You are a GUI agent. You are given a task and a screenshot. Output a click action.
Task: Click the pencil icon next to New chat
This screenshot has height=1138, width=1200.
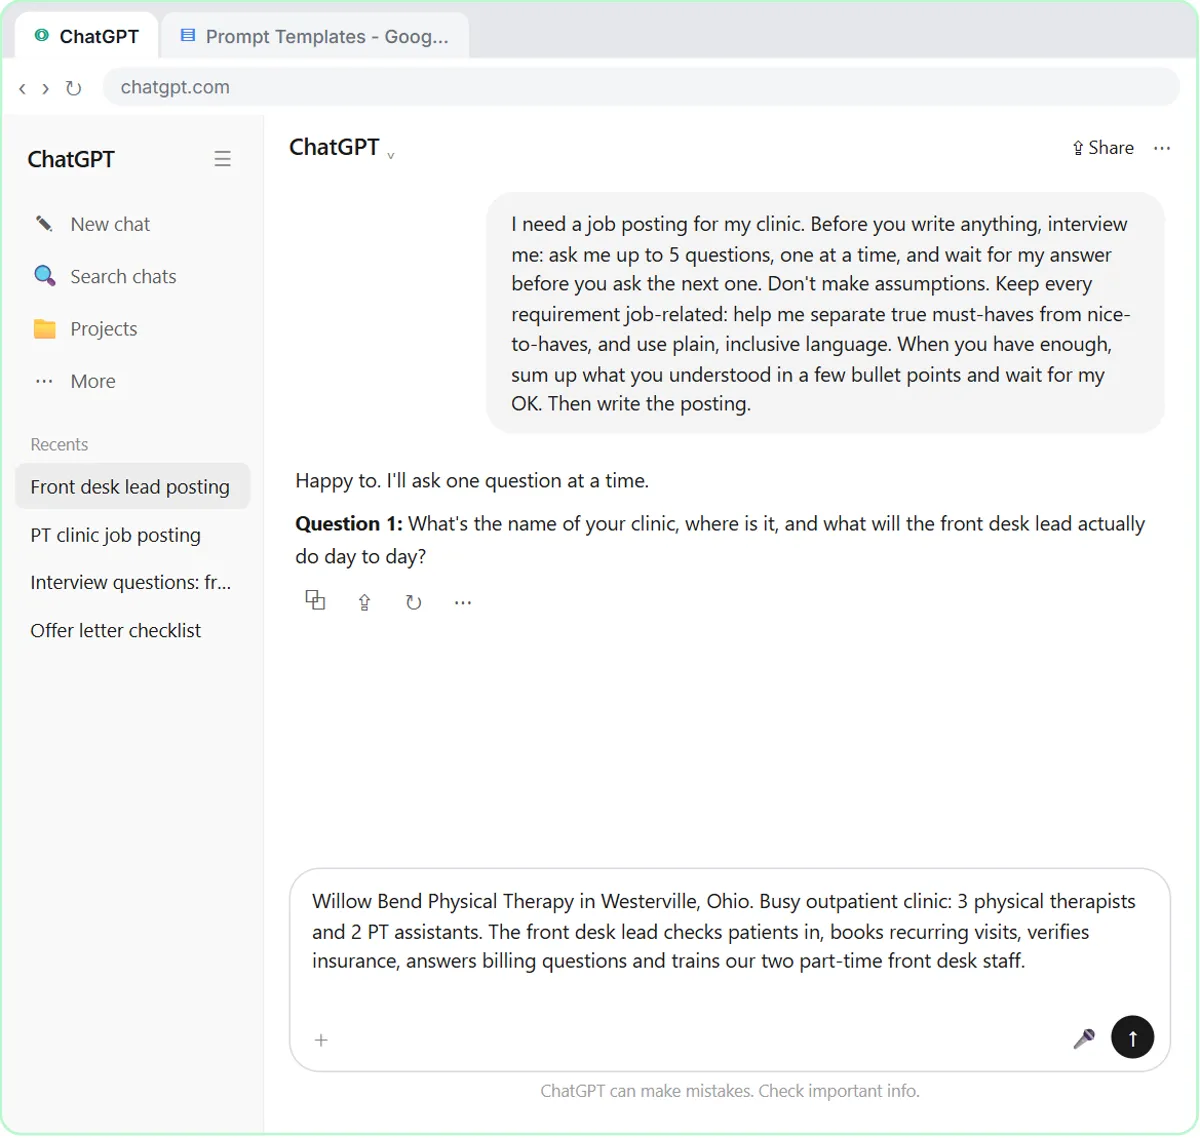pyautogui.click(x=44, y=224)
